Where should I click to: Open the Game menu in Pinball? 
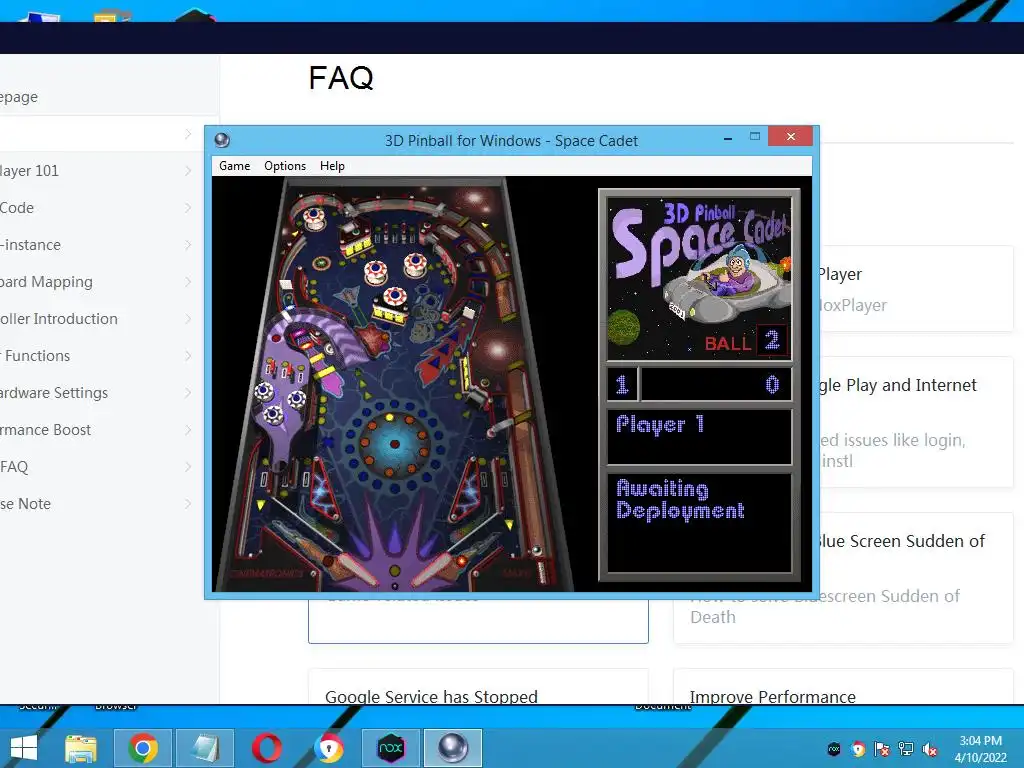pos(234,166)
